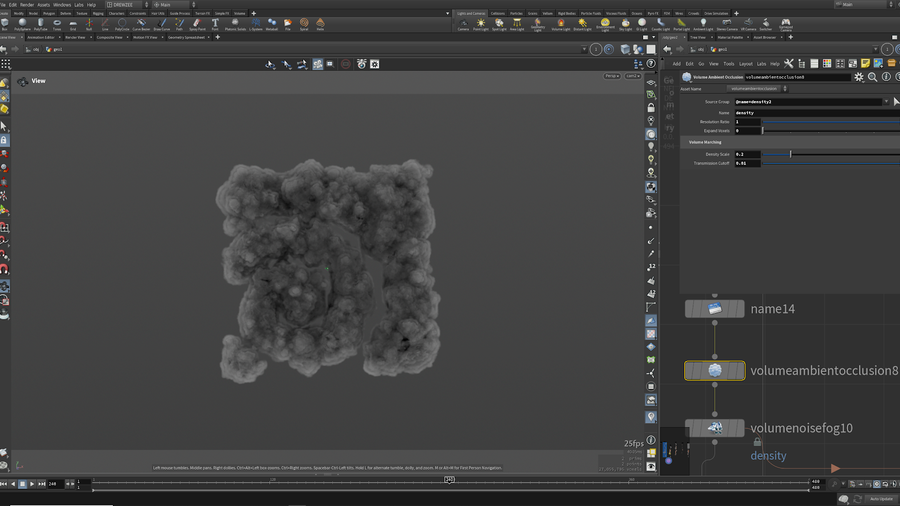Switch to the Material Palette tab
The image size is (900, 506).
(x=730, y=37)
